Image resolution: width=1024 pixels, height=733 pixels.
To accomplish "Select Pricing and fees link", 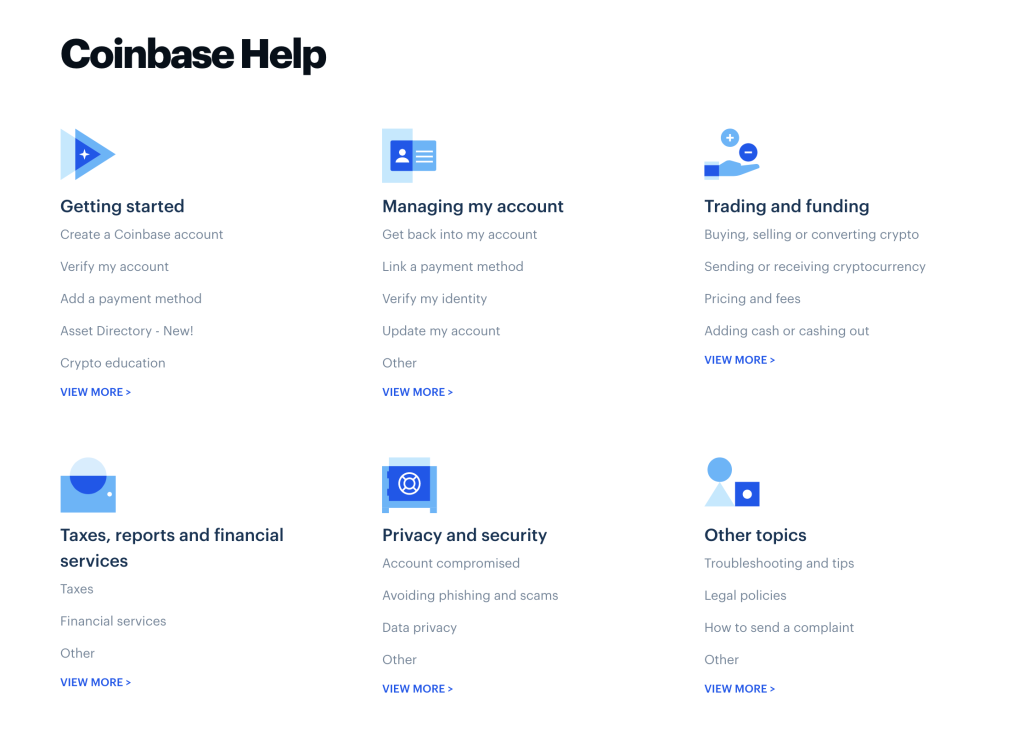I will [x=752, y=299].
